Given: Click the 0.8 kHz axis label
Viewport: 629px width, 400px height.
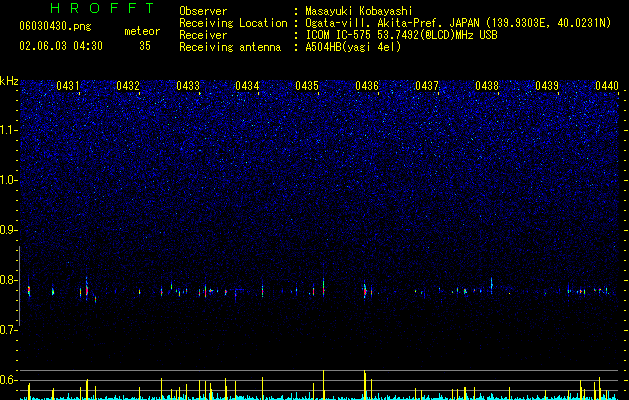Looking at the screenshot, I should click(x=8, y=280).
